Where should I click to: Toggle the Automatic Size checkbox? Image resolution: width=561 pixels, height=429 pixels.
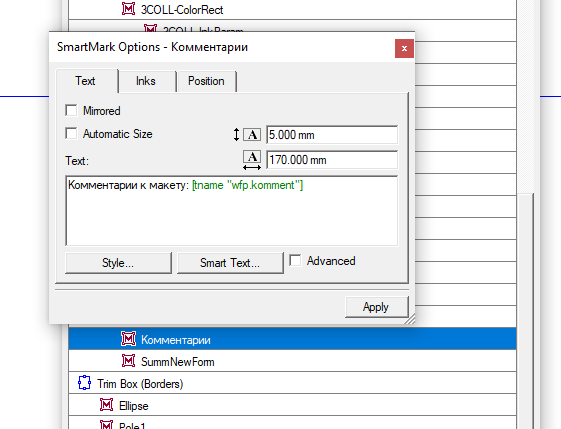(71, 133)
